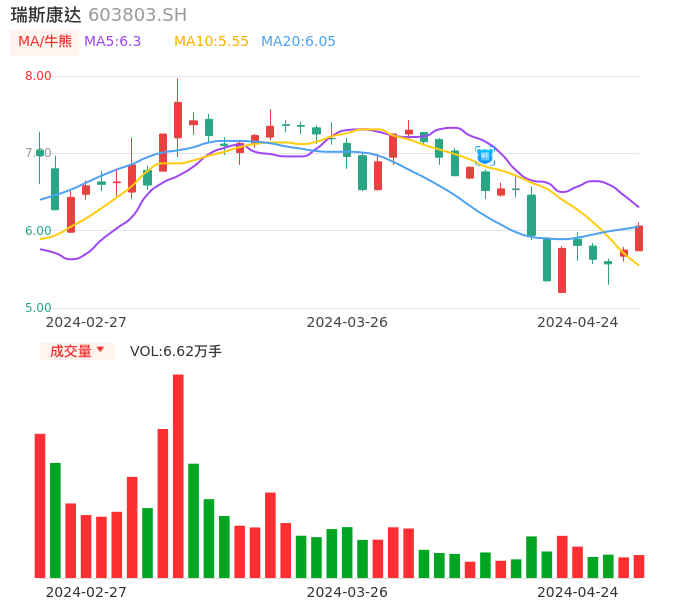Screen dimensions: 686x606
Task: Click the 8.00 price axis label
Action: click(38, 76)
